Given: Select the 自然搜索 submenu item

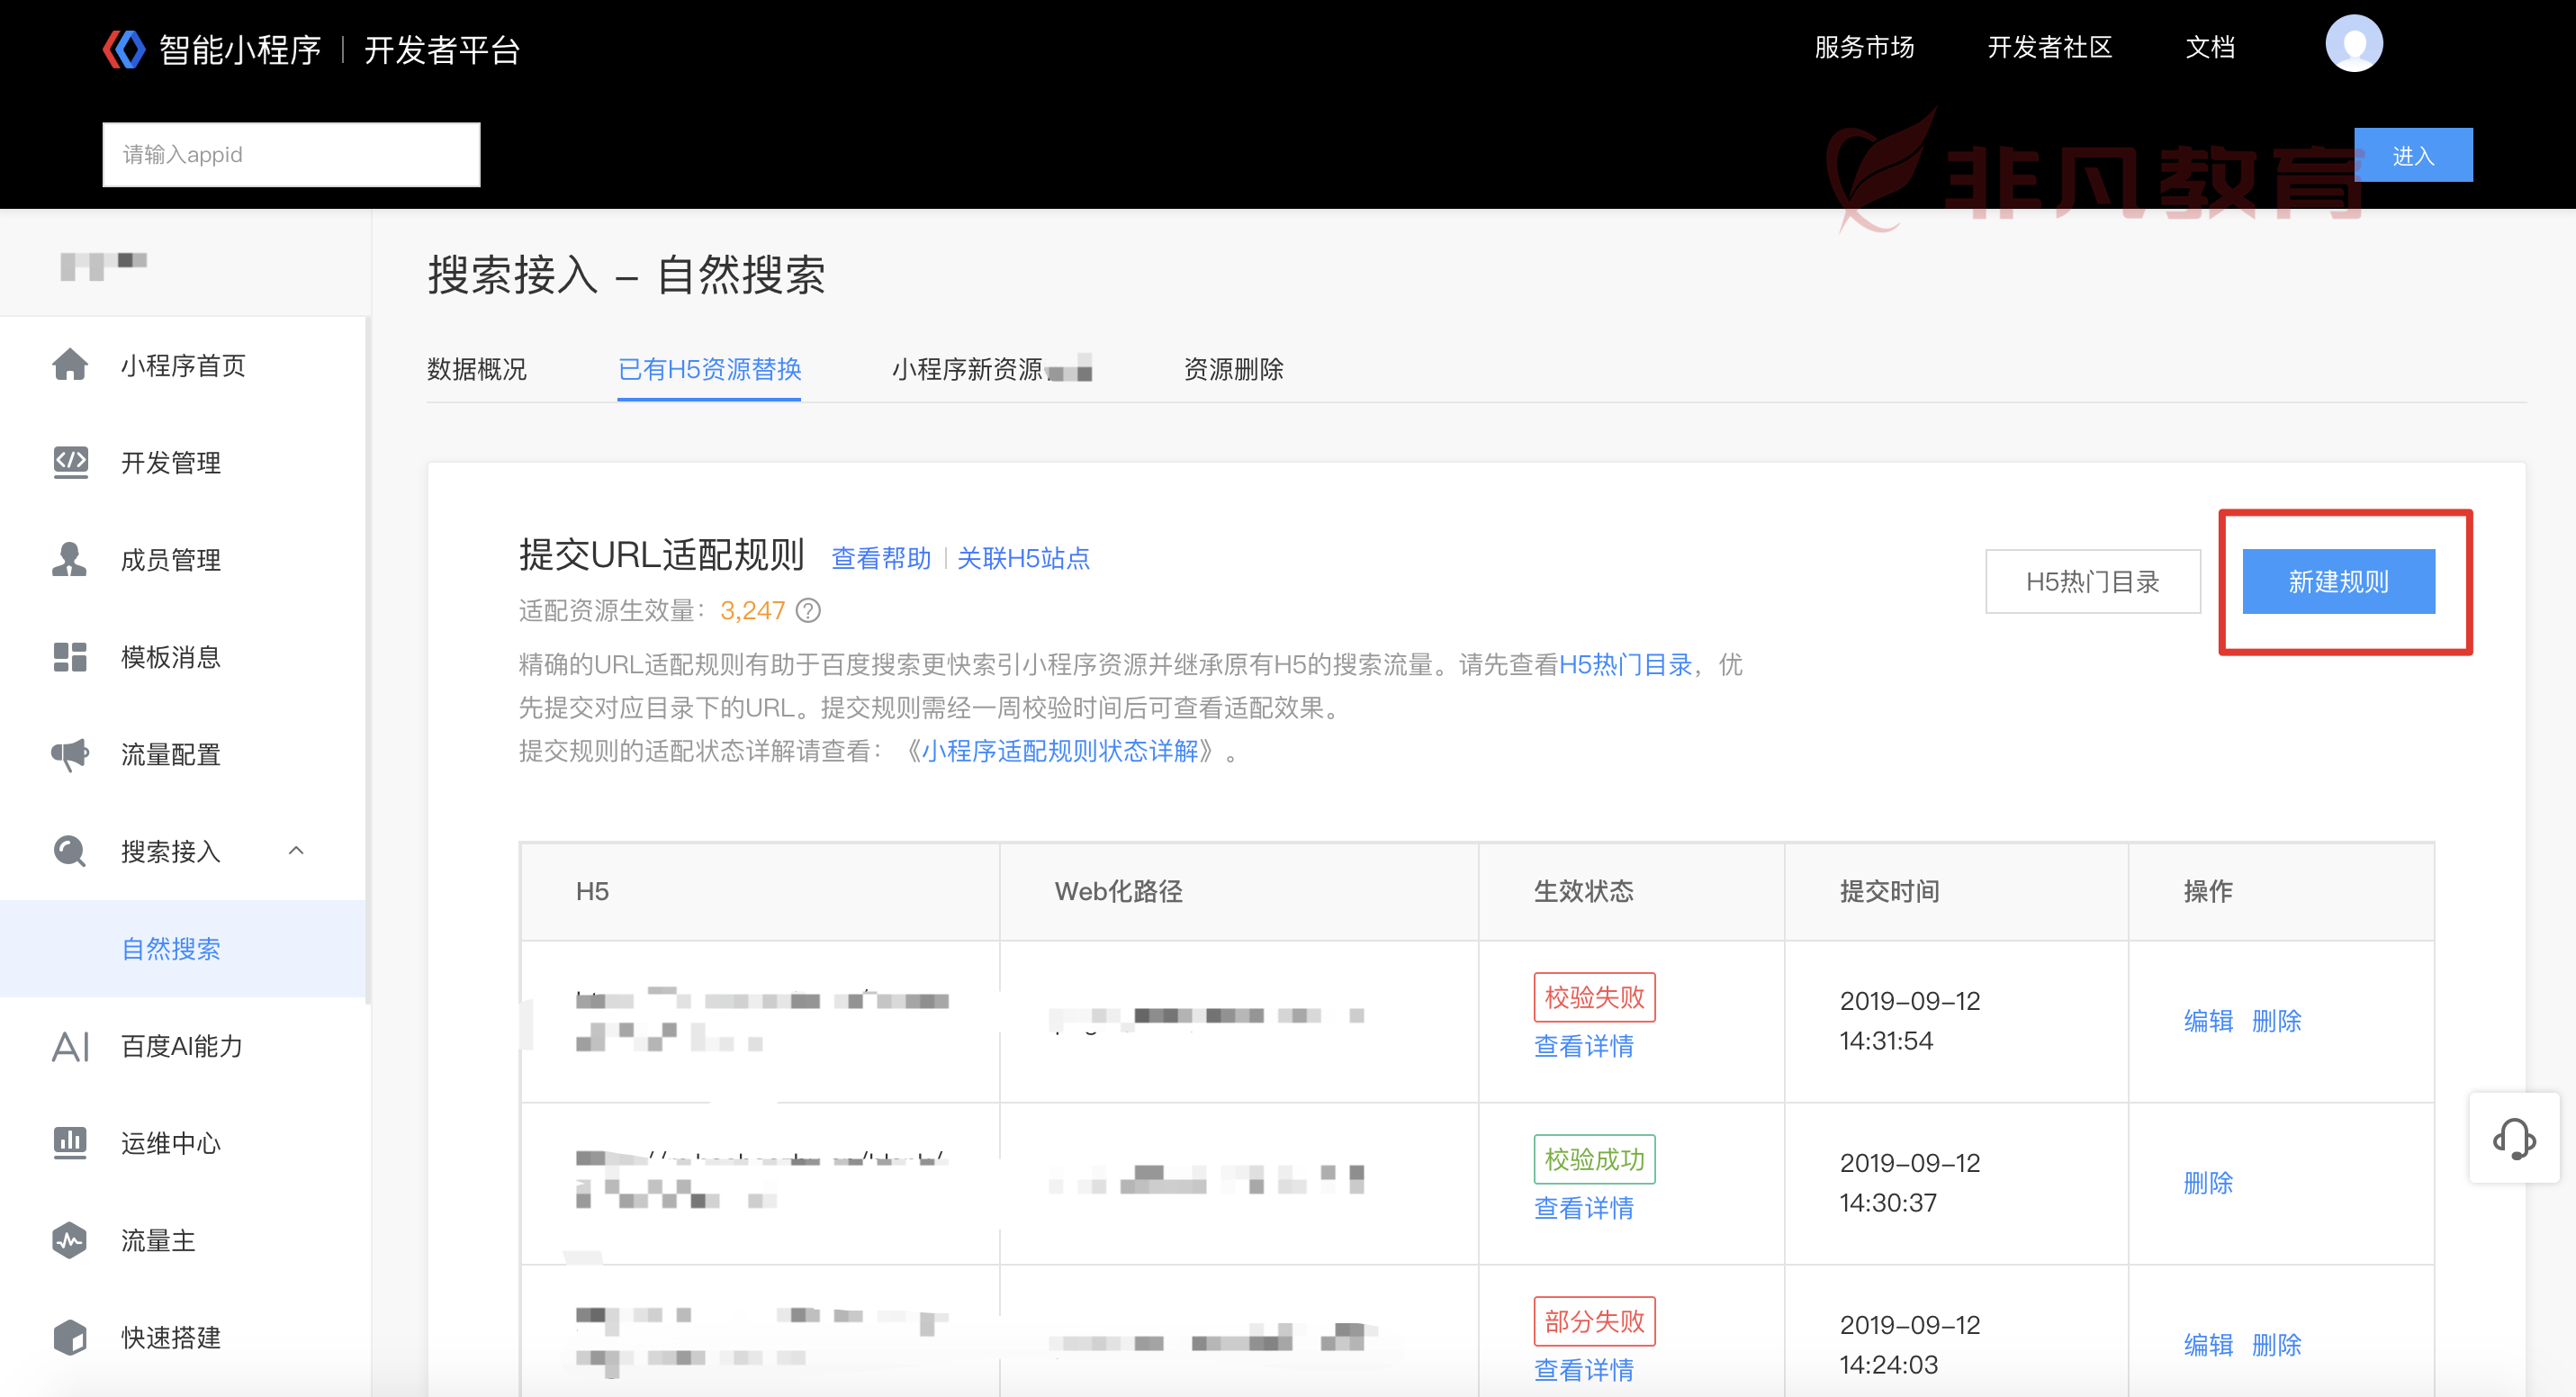Looking at the screenshot, I should [184, 948].
